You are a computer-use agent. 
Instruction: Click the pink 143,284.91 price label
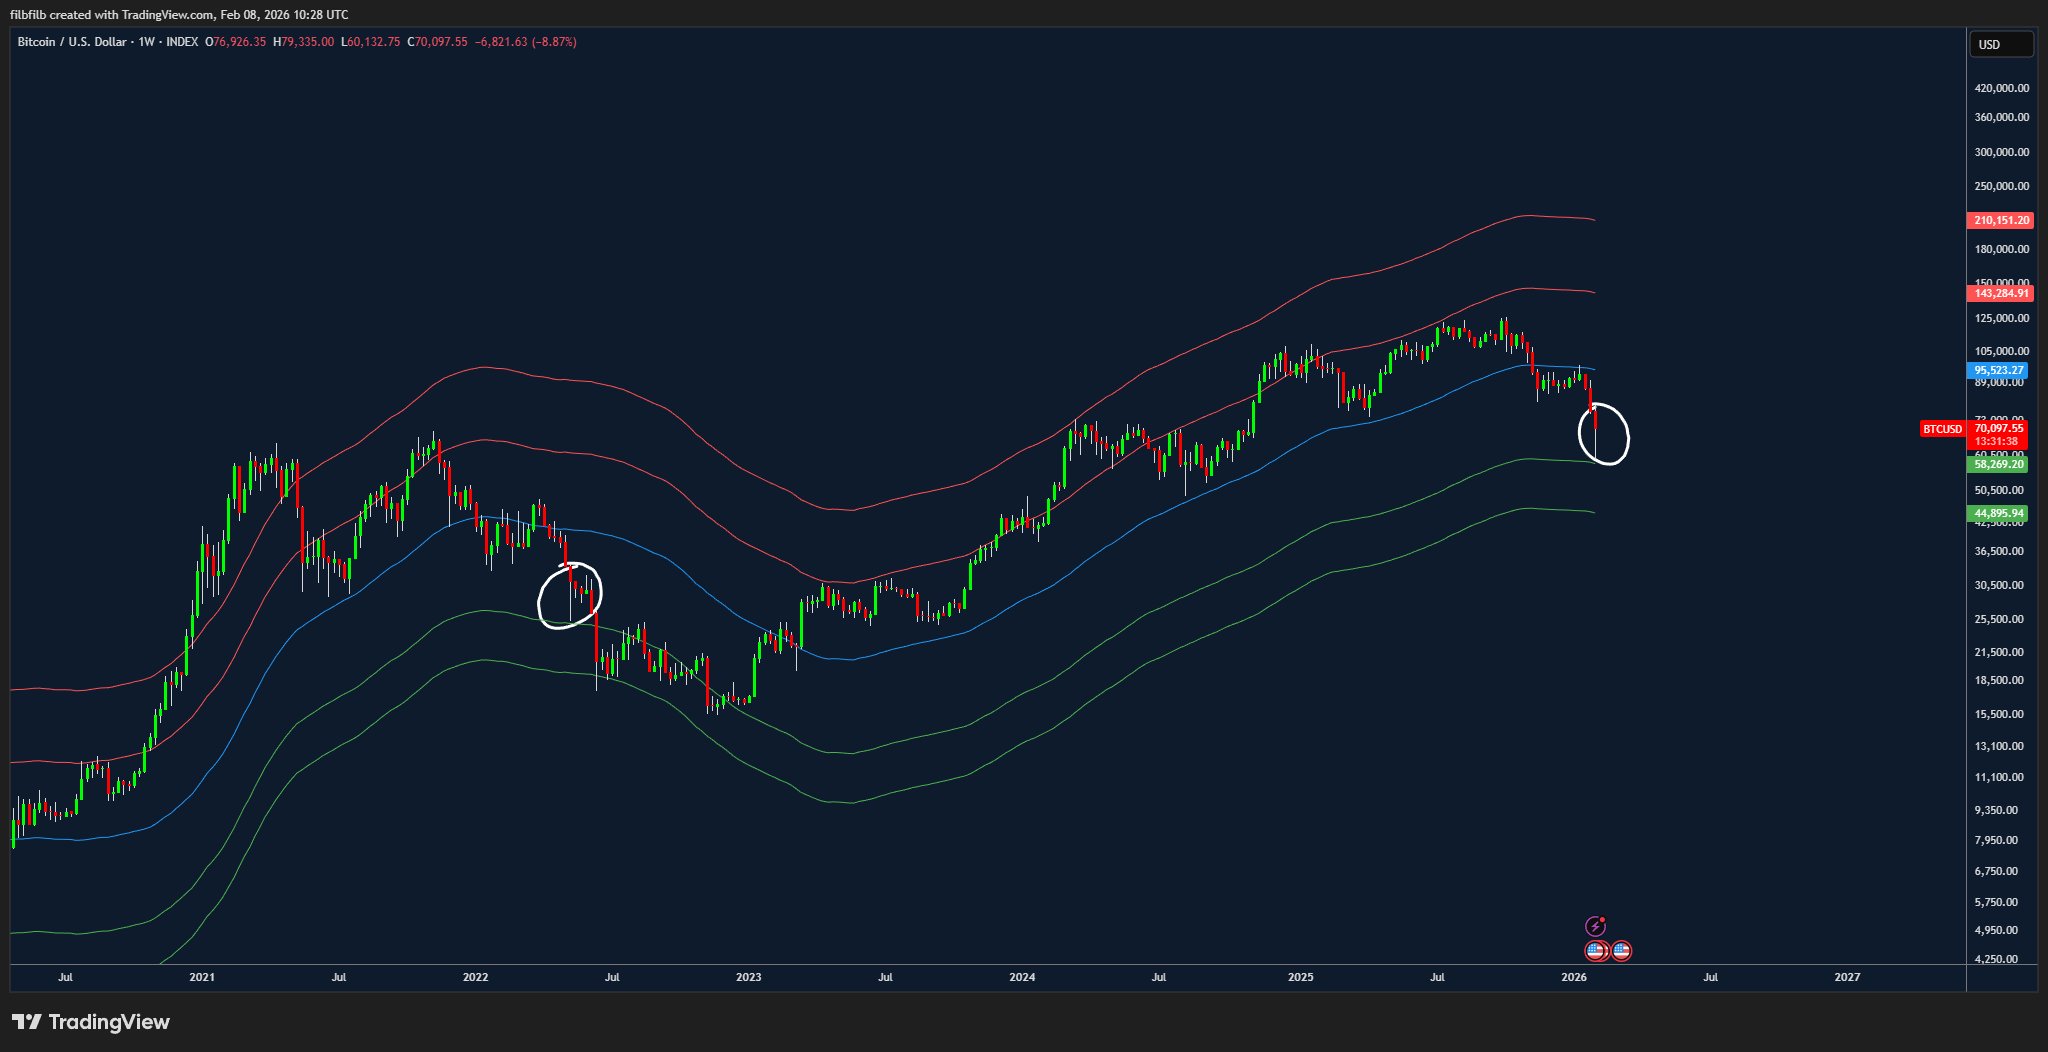(x=2000, y=294)
